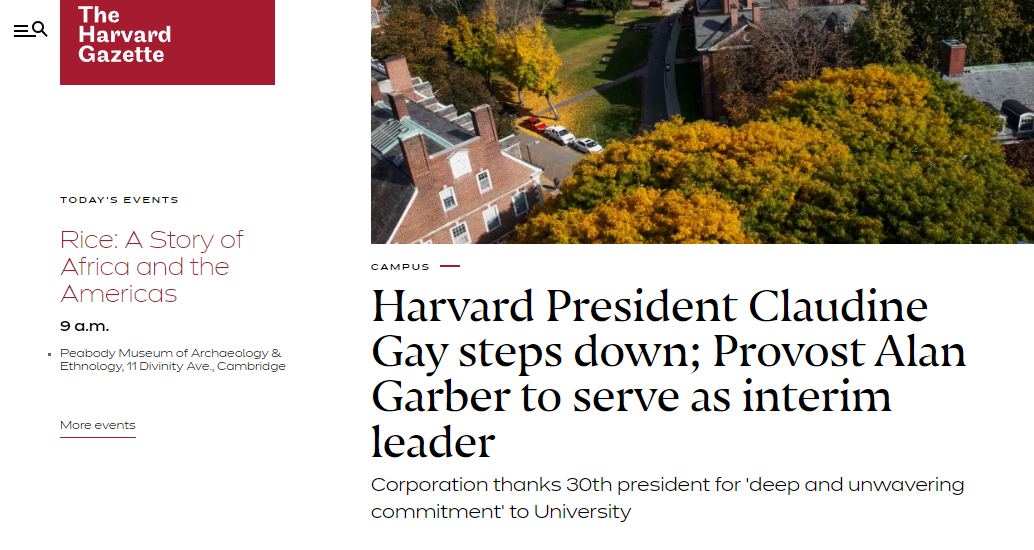Click the red car parked in photo

tap(537, 125)
